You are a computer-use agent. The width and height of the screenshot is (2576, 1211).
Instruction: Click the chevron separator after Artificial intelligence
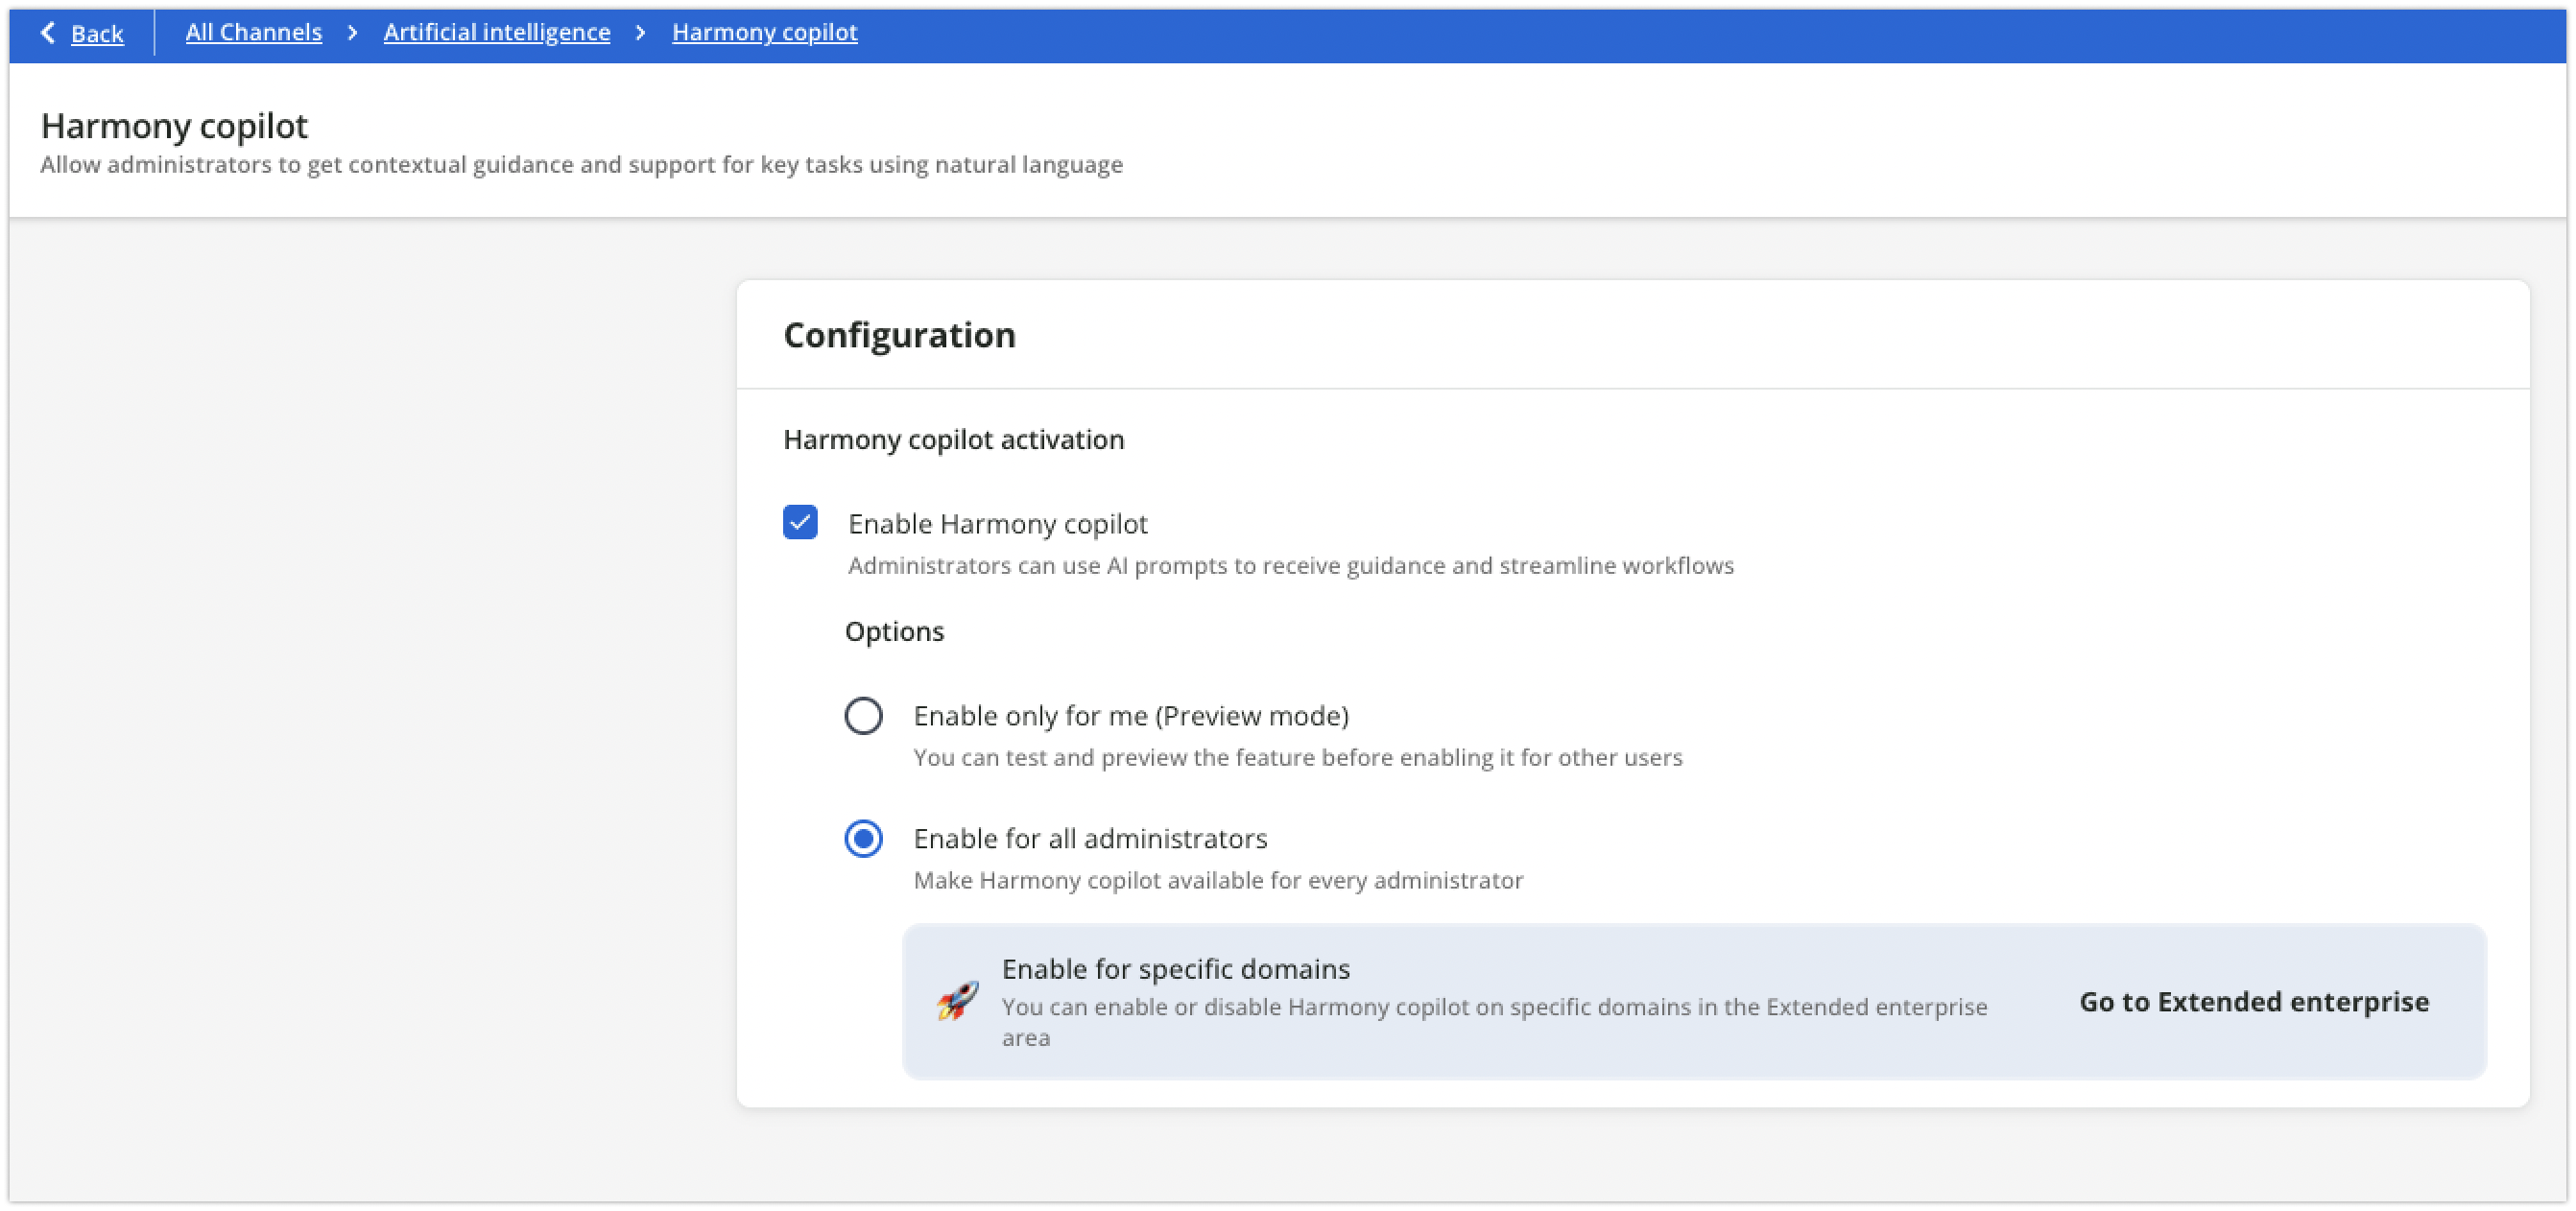pyautogui.click(x=641, y=33)
